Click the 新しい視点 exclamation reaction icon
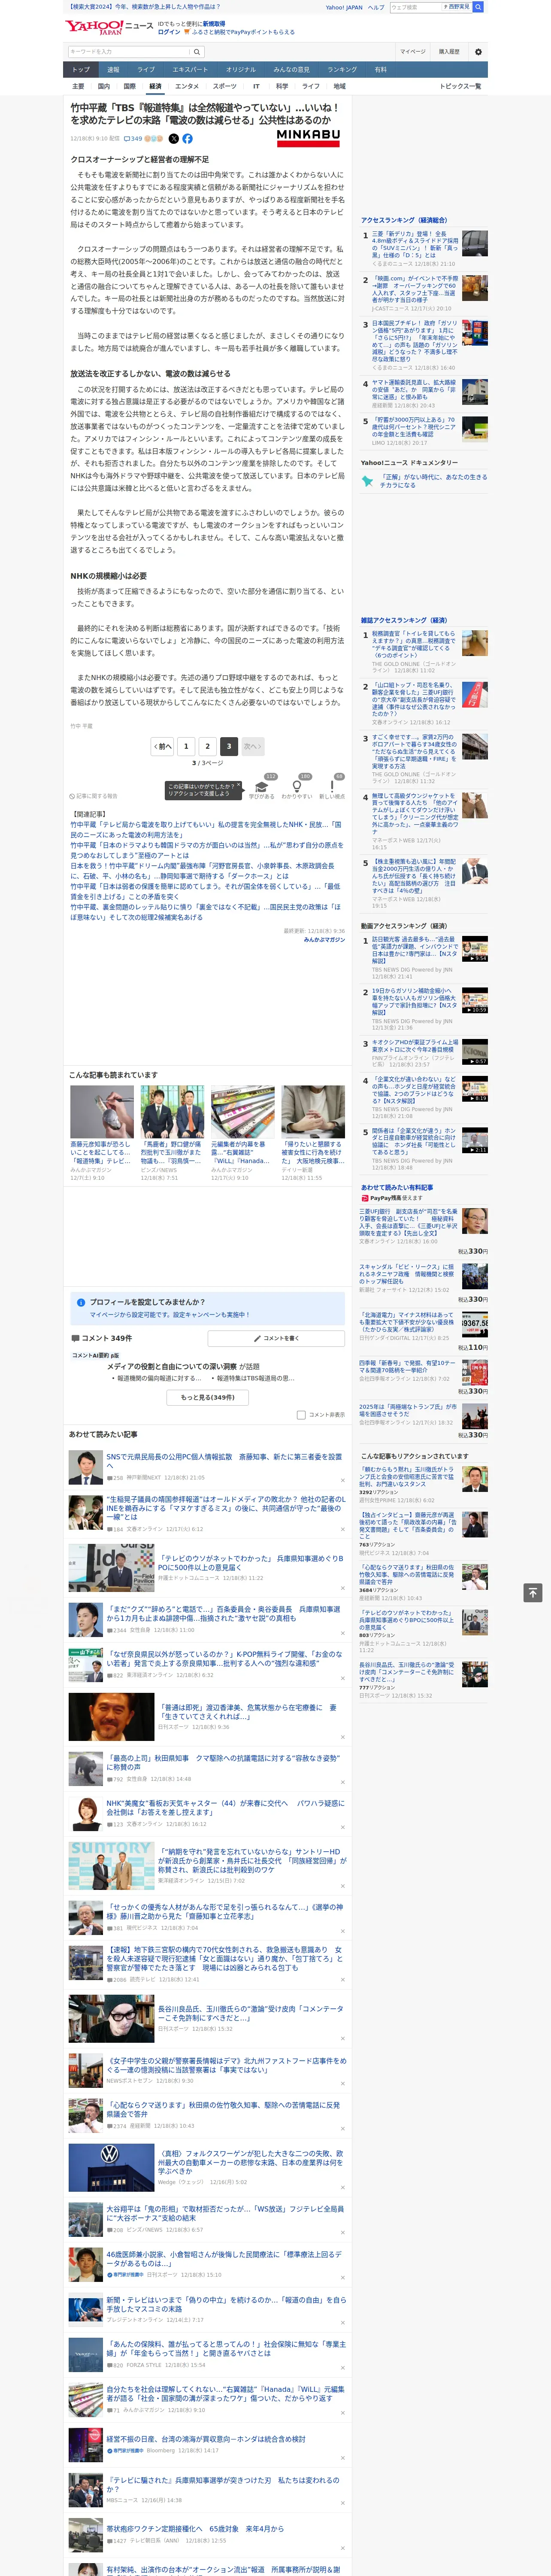The height and width of the screenshot is (2576, 551). coord(332,787)
